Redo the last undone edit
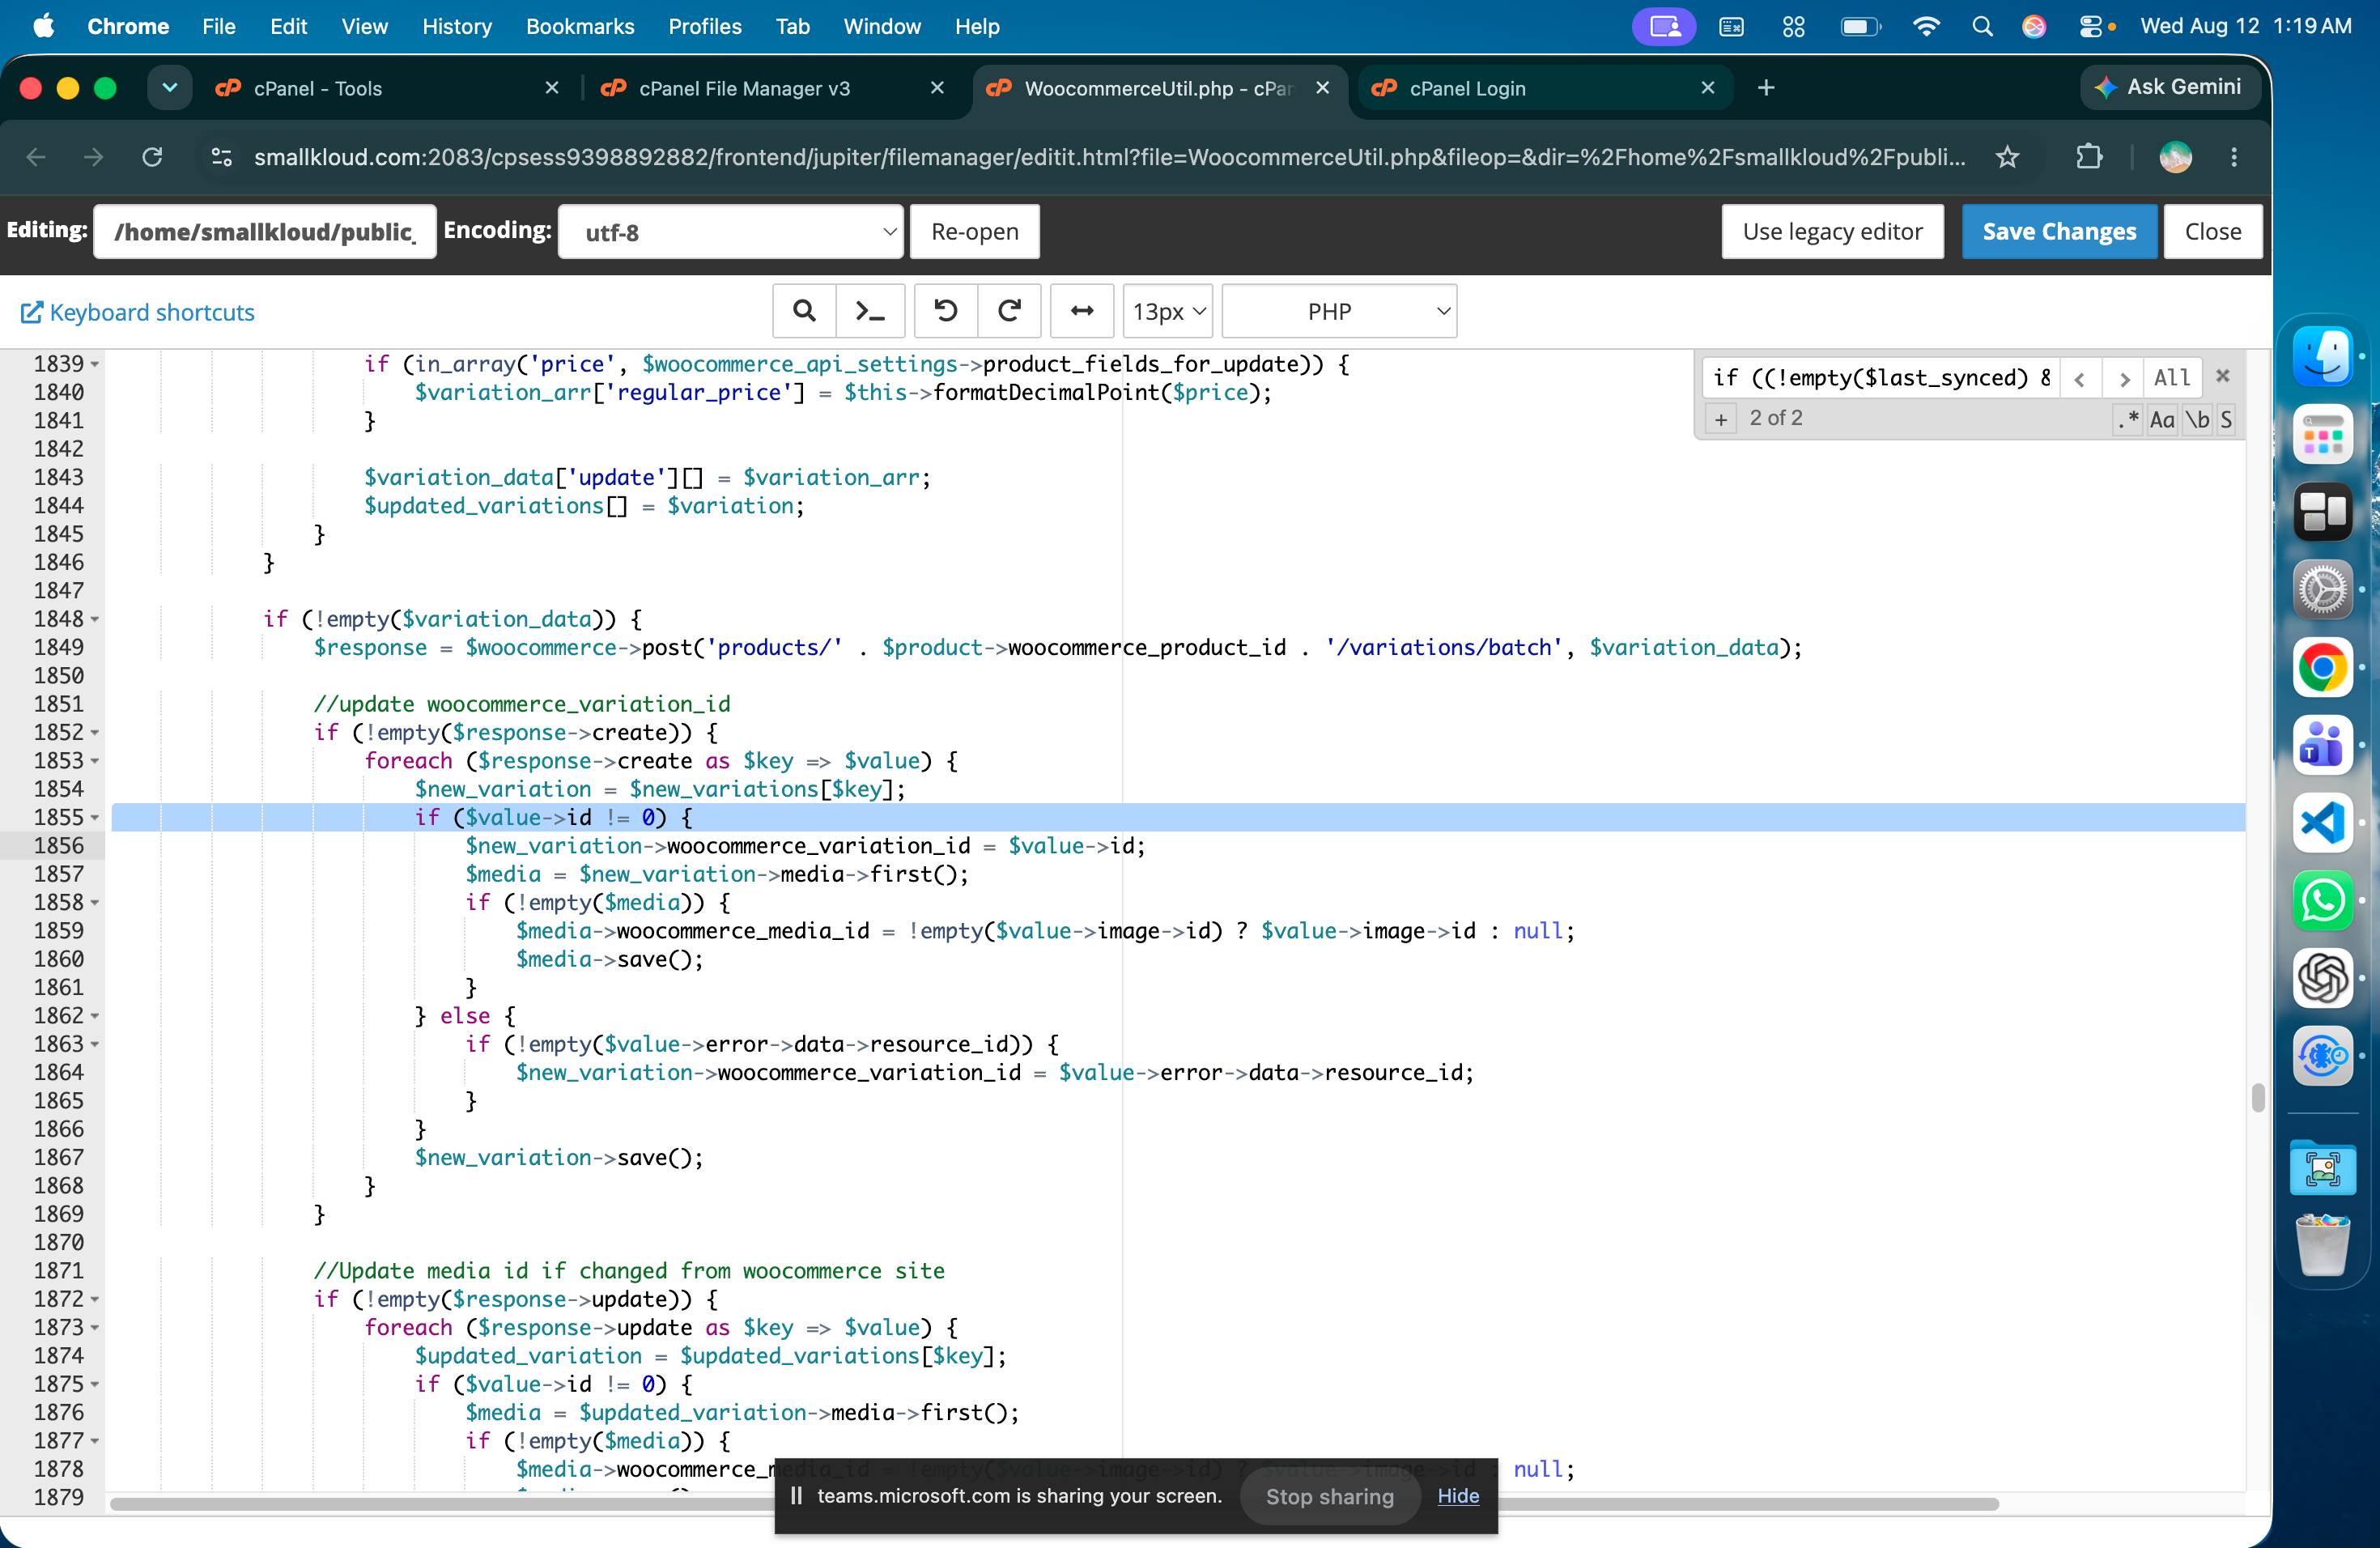Screen dimensions: 2380x1548 (x=1010, y=311)
